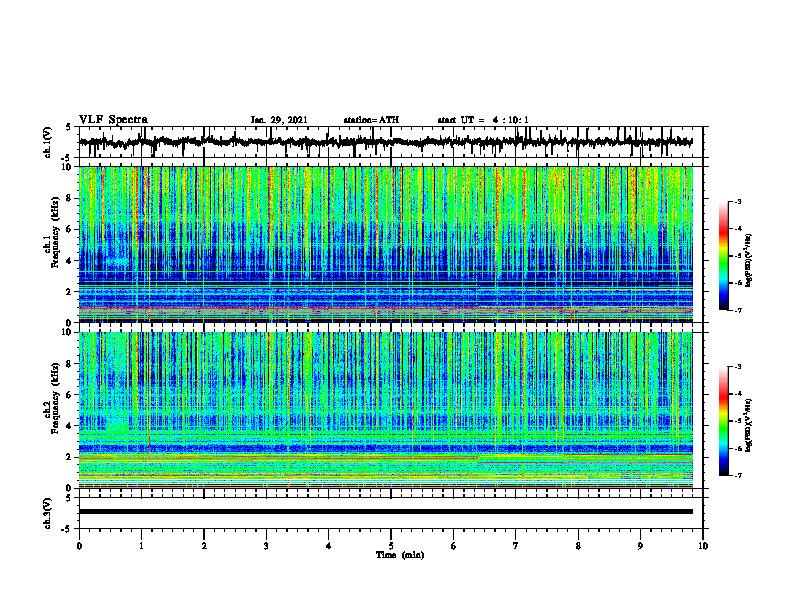
Task: Click the time axis tick label "0"
Action: pos(79,546)
